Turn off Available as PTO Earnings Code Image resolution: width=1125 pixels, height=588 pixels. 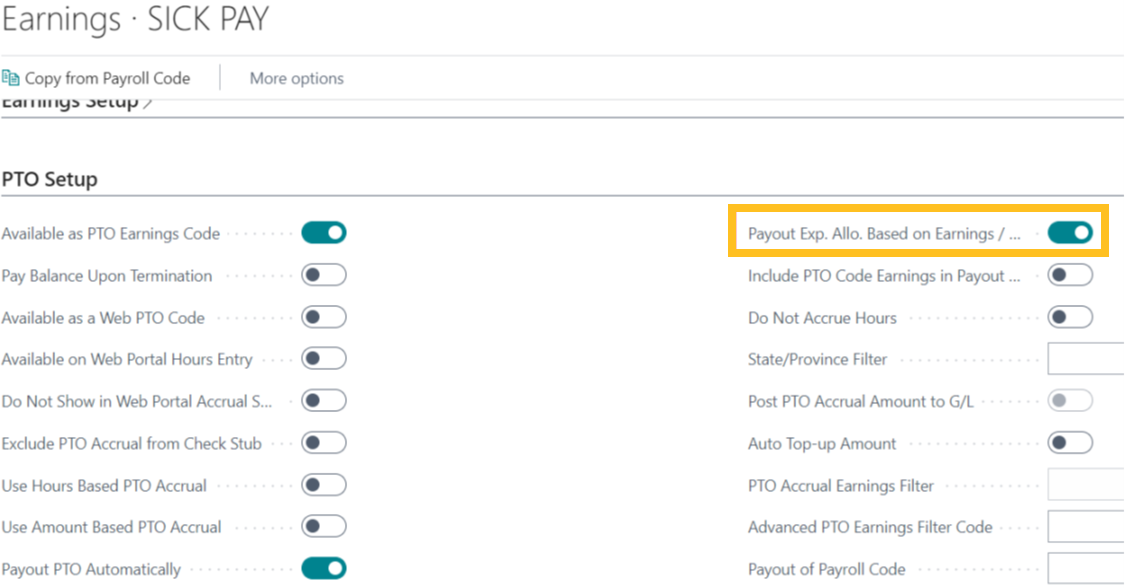(x=323, y=233)
